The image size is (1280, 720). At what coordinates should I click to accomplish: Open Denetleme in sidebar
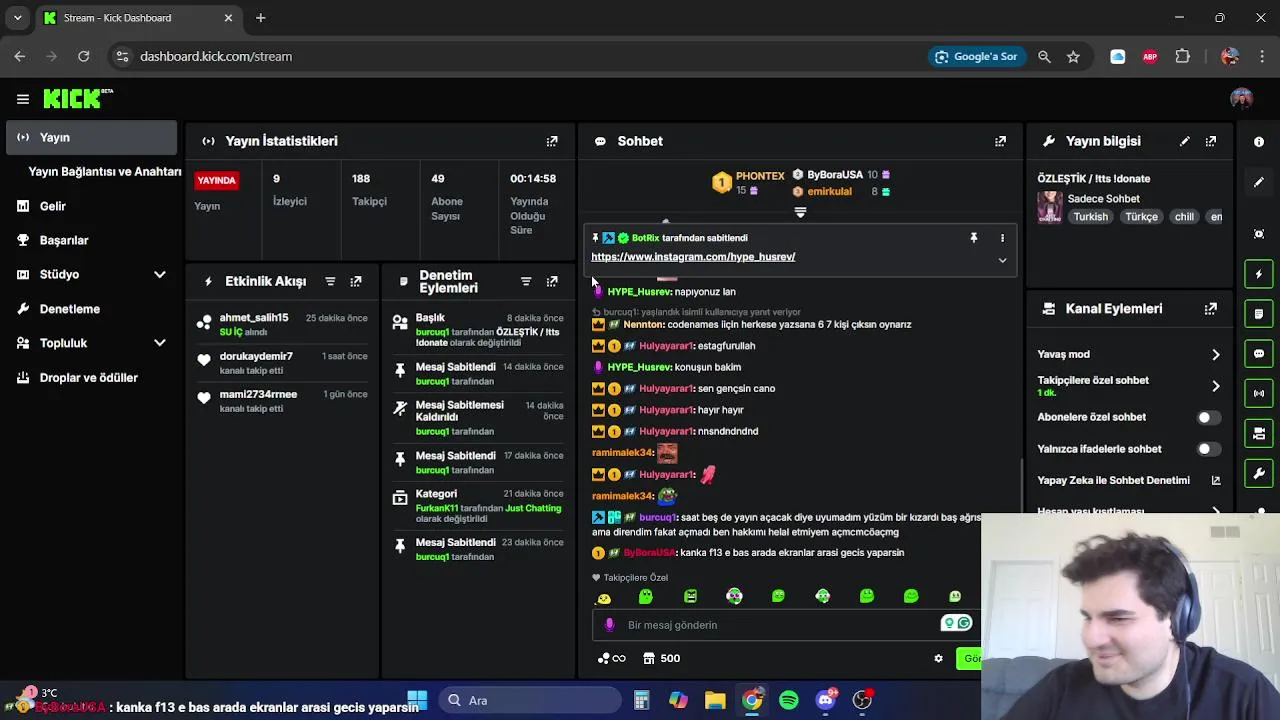click(69, 309)
